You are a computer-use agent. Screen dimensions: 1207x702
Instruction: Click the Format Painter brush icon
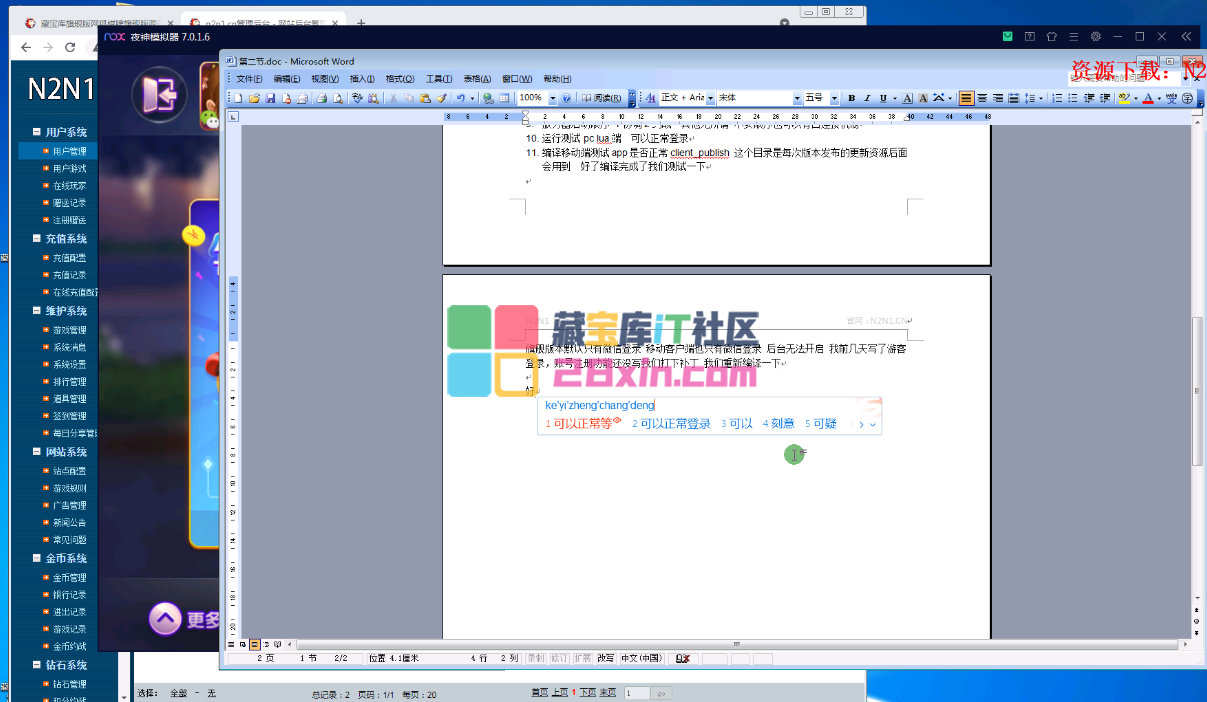tap(441, 99)
